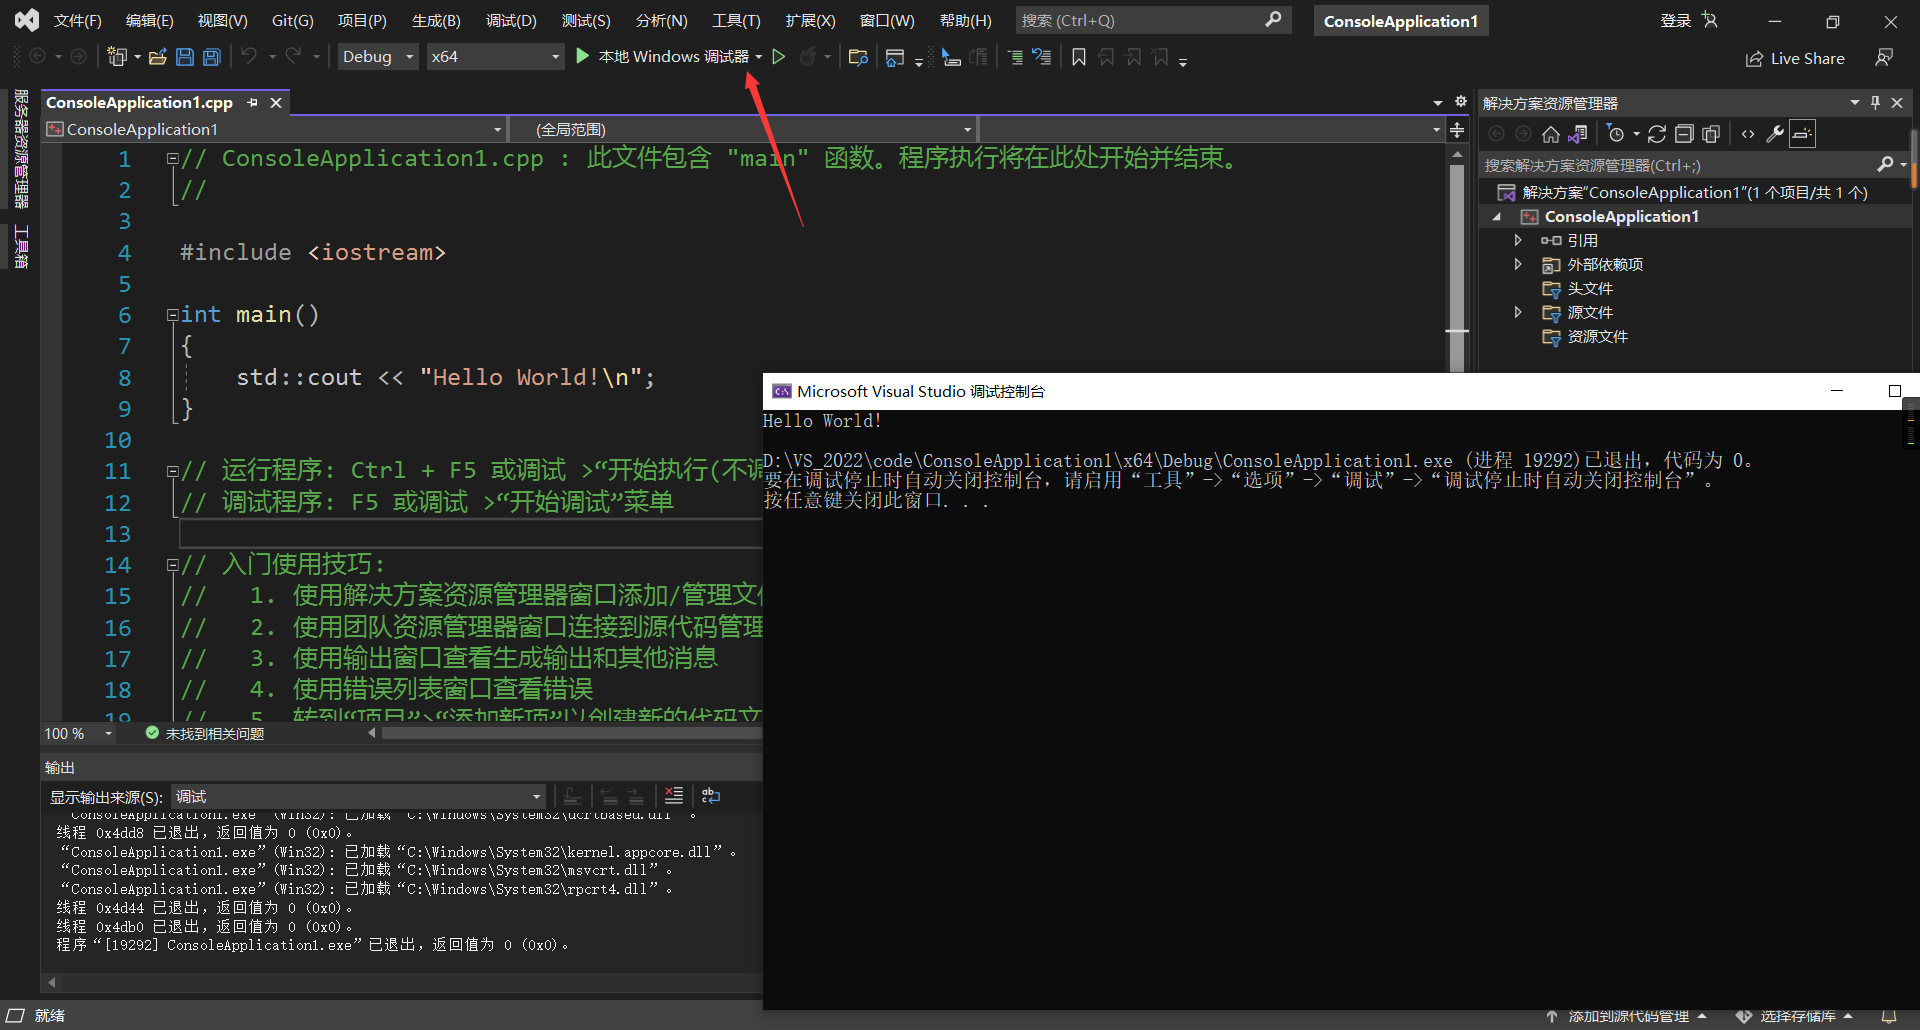Collapse the main() function code block

coord(172,315)
